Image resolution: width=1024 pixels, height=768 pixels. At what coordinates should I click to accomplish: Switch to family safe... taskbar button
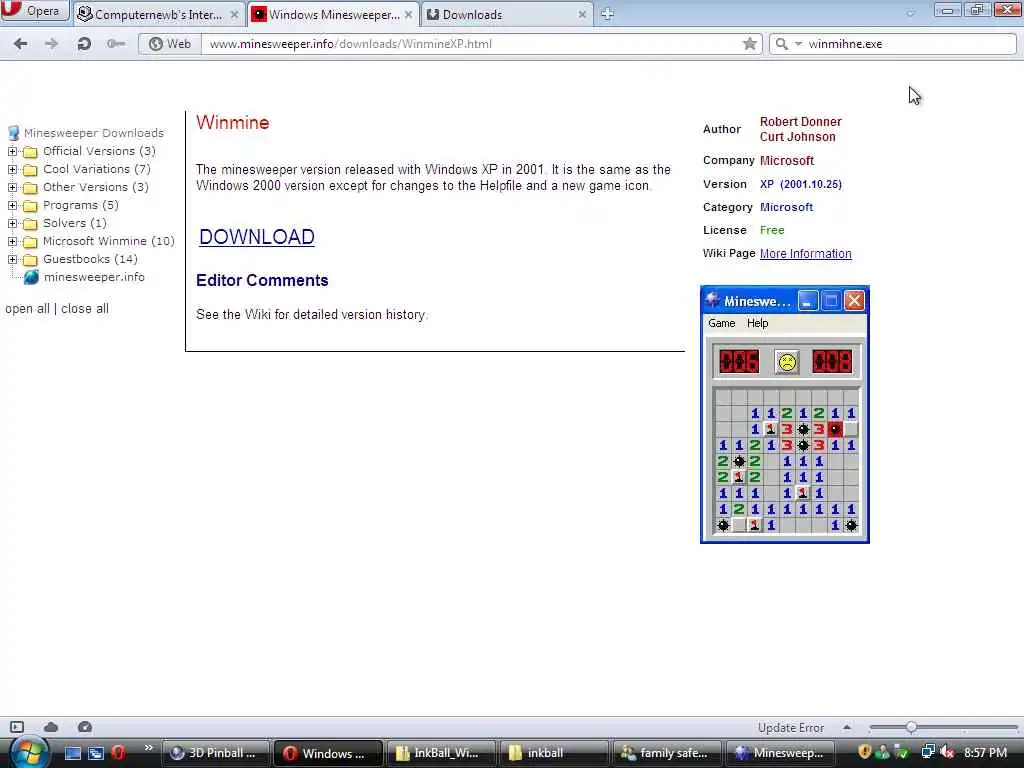pyautogui.click(x=667, y=753)
